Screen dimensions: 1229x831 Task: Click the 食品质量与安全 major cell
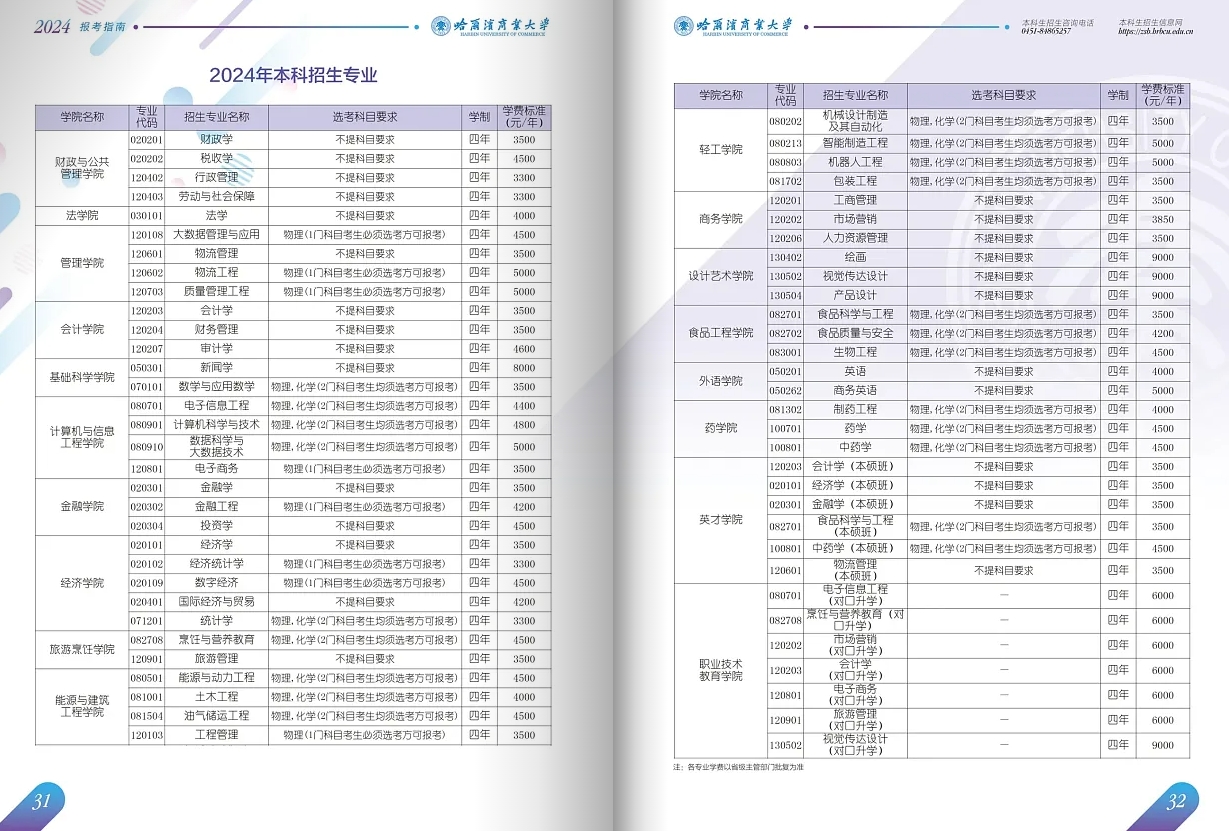tap(855, 333)
